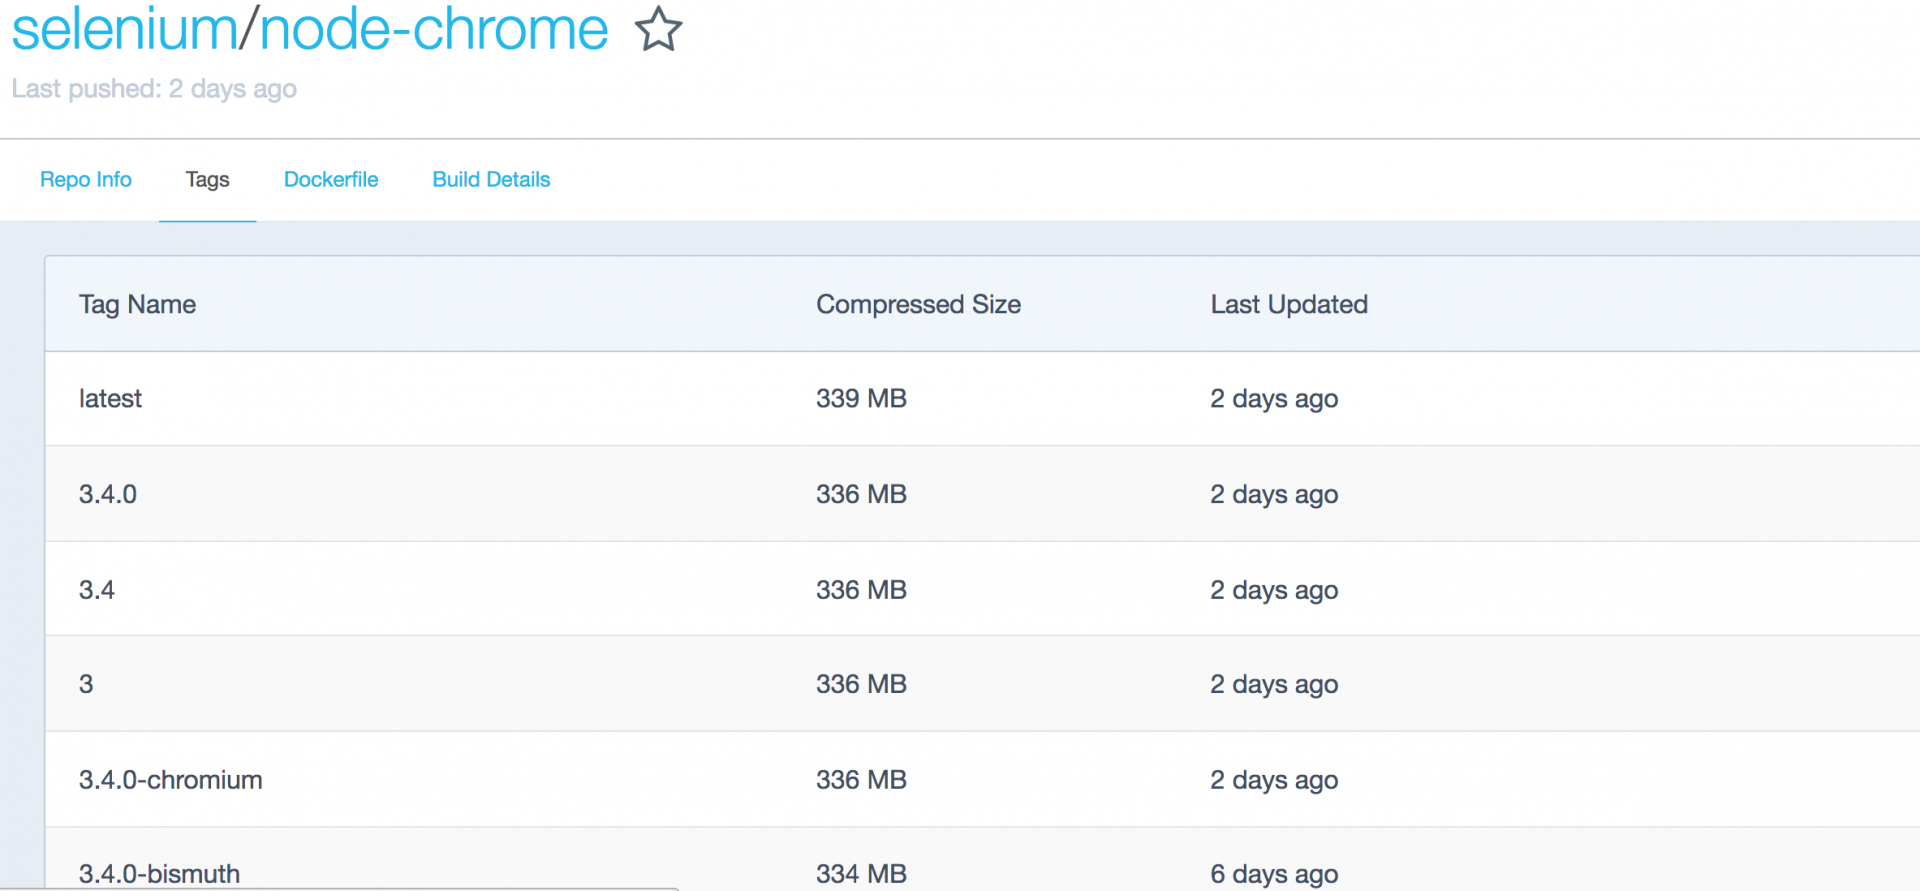Click '2 days ago' in 3.4.0-chromium row
Screen dimensions: 1920x891
[x=1274, y=781]
